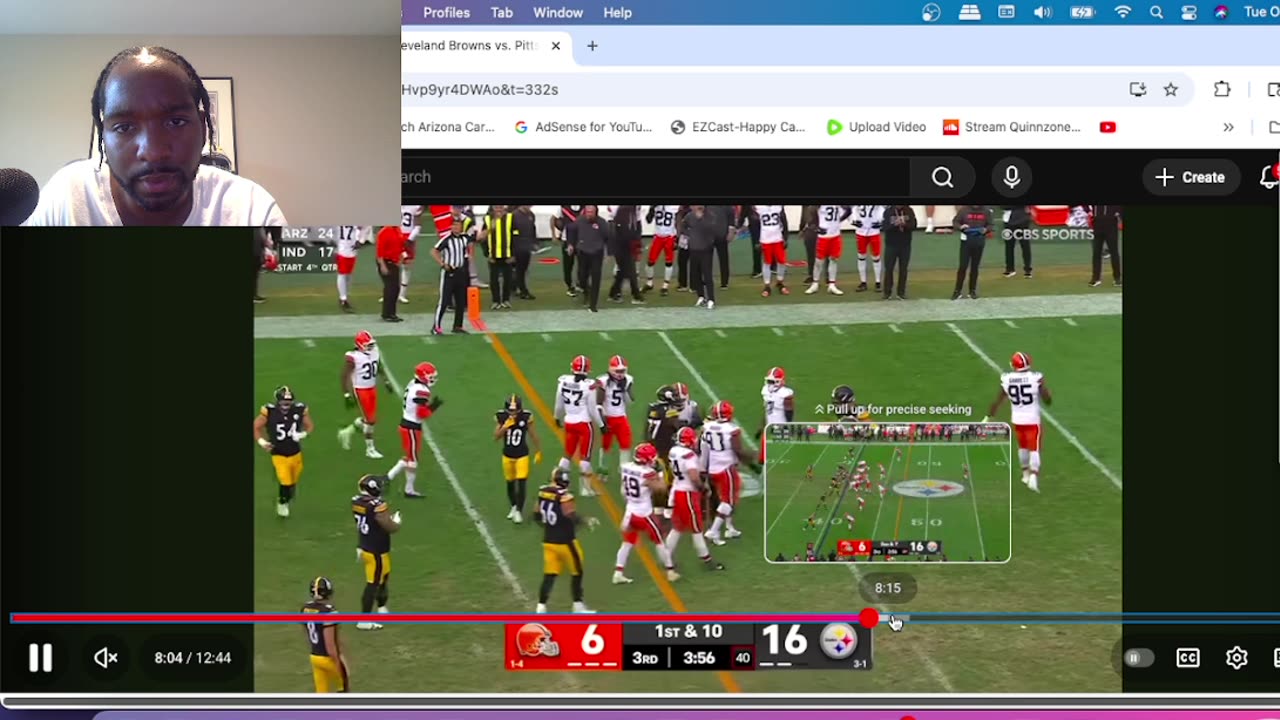Click the install app icon in the address bar
This screenshot has width=1280, height=720.
1138,90
